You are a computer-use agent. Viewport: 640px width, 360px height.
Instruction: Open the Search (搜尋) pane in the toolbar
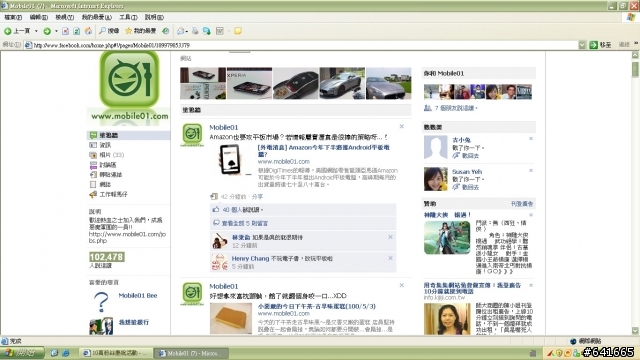click(109, 31)
